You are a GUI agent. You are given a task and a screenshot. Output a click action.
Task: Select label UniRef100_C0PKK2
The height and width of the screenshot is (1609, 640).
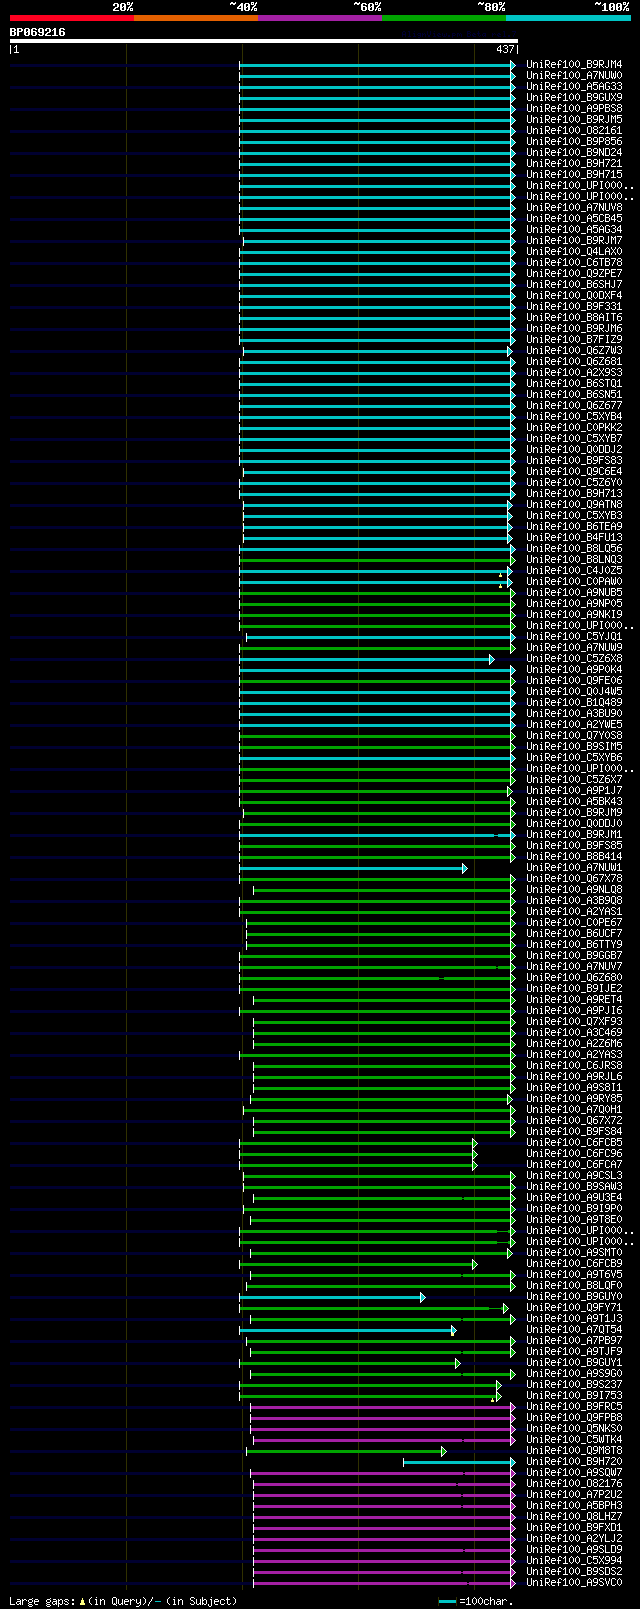coord(574,428)
